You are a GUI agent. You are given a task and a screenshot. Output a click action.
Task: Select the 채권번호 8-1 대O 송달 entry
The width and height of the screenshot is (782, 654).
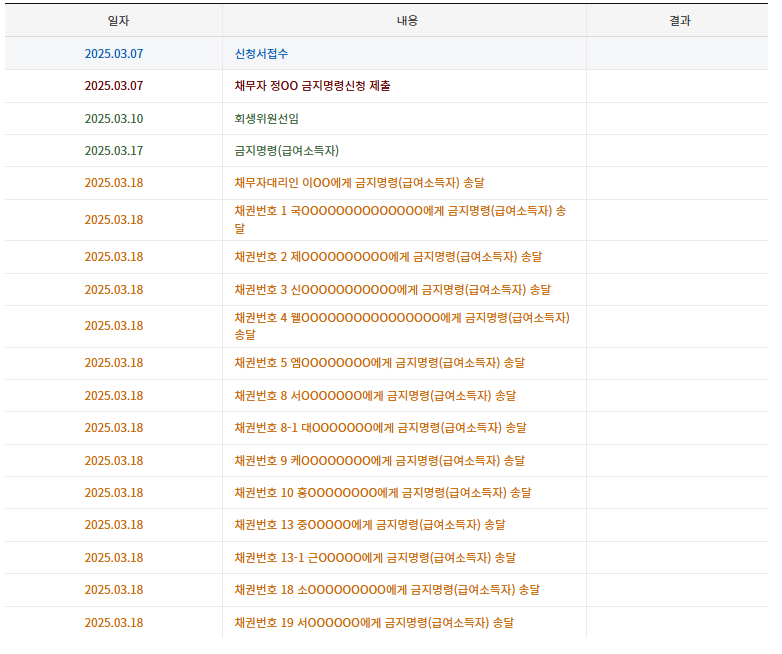coord(381,428)
